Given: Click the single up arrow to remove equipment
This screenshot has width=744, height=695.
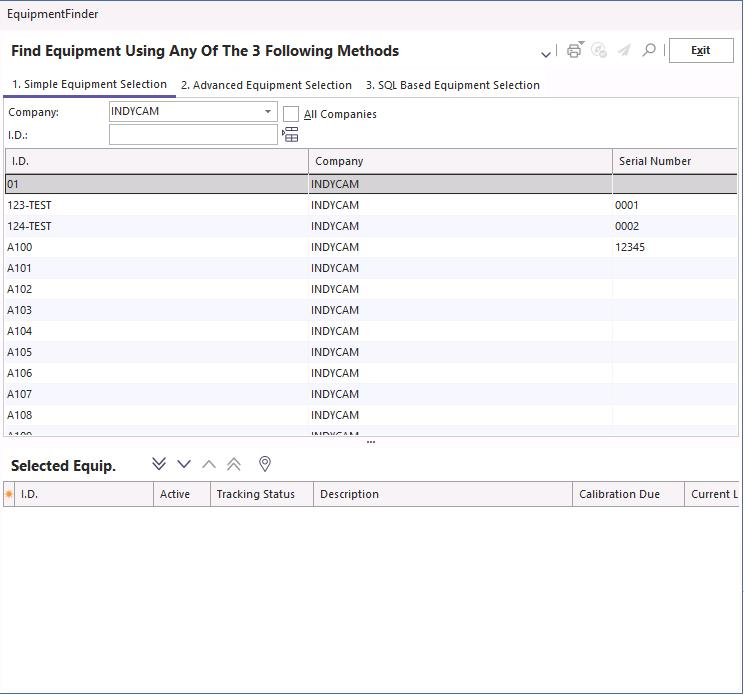Looking at the screenshot, I should point(209,464).
